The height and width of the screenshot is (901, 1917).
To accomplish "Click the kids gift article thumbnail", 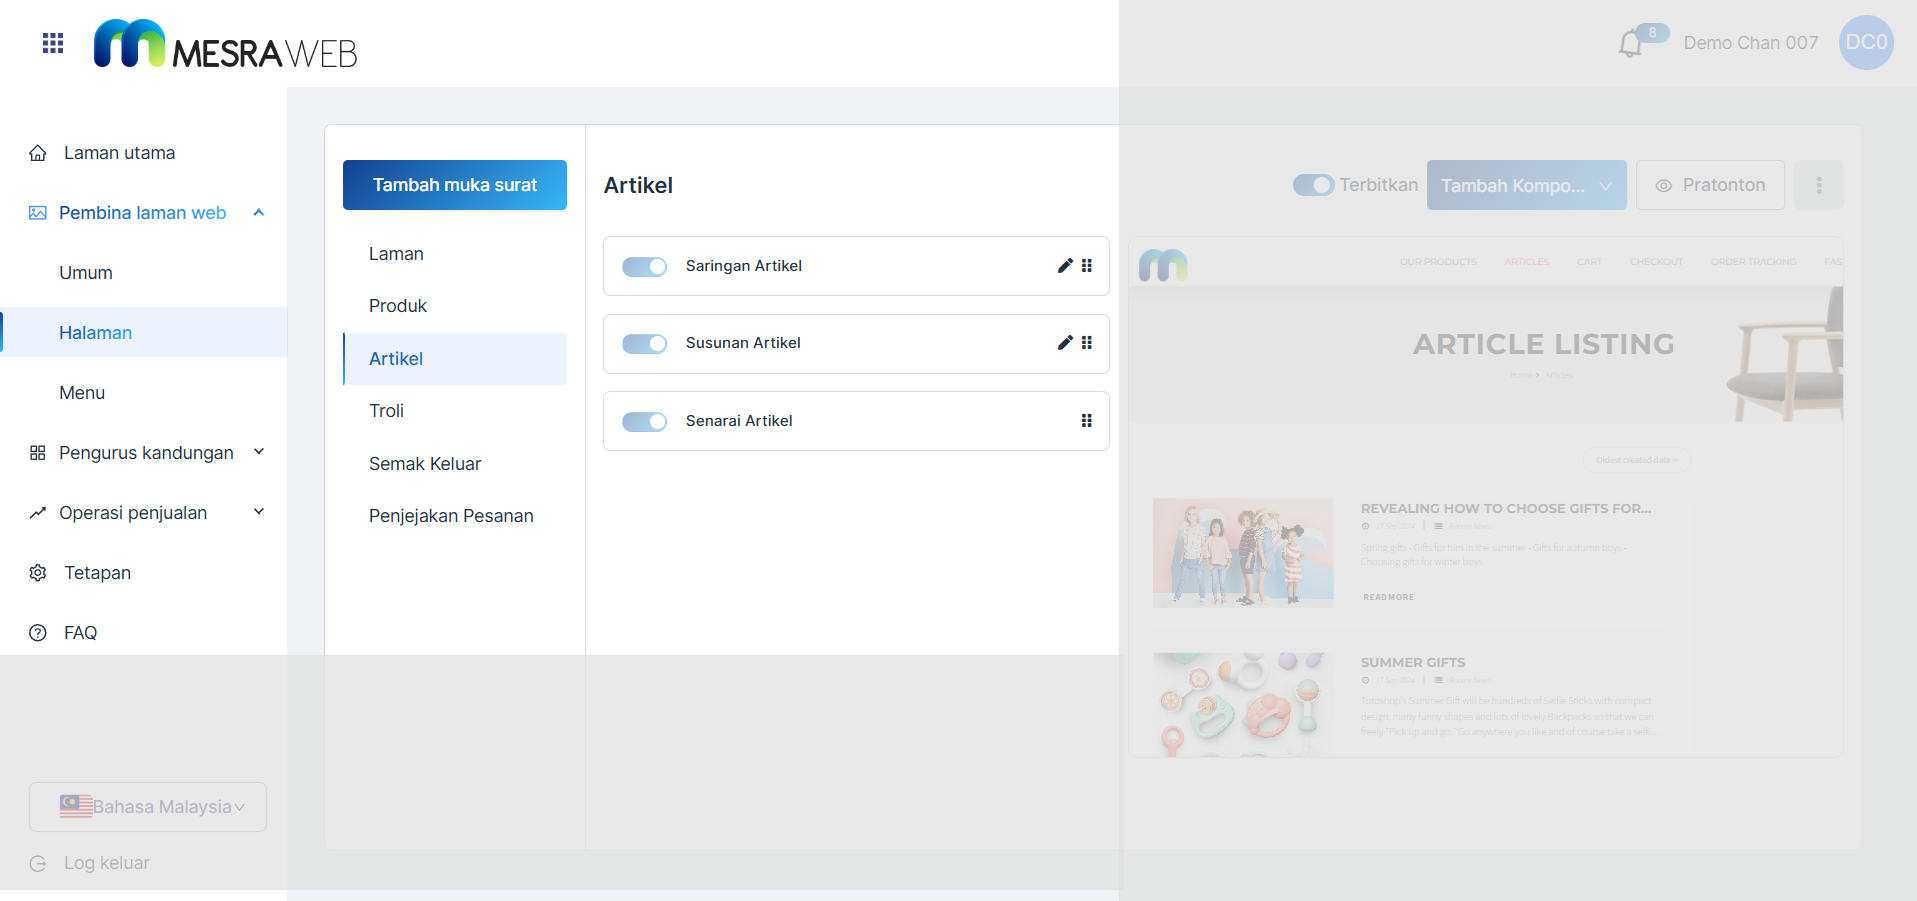I will 1243,552.
